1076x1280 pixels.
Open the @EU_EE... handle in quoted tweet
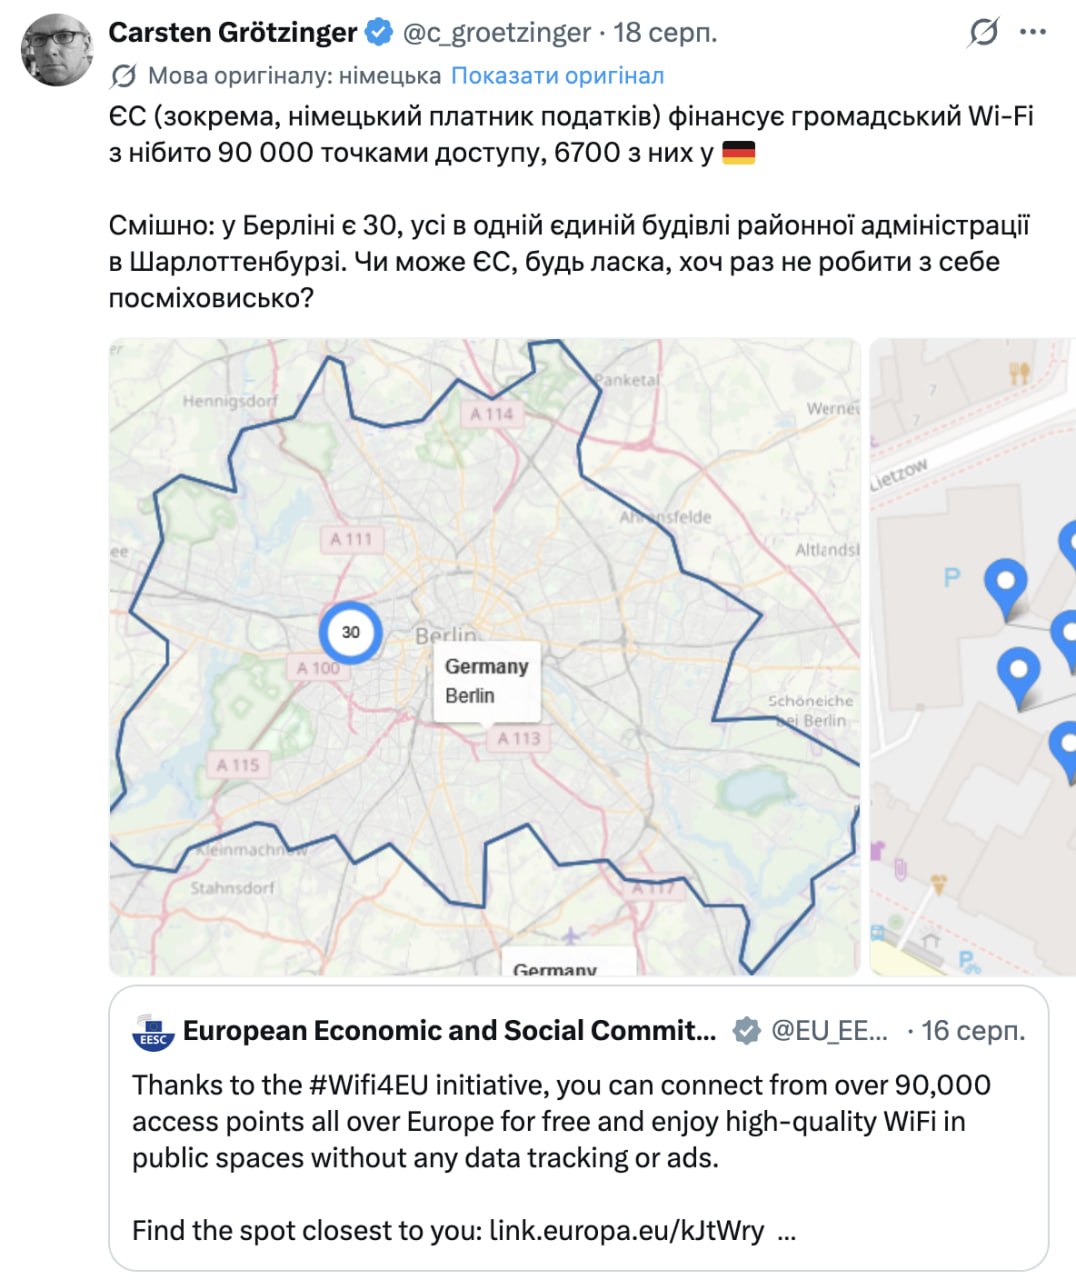point(829,1031)
